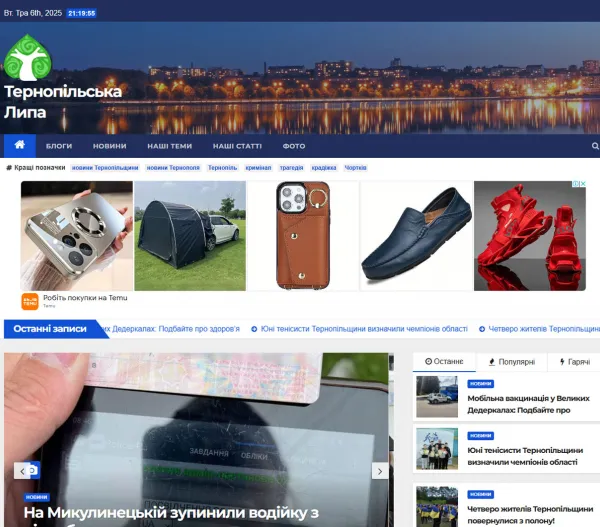This screenshot has height=527, width=600.
Task: Open НАШІ СТАТТІ menu item
Action: [237, 146]
